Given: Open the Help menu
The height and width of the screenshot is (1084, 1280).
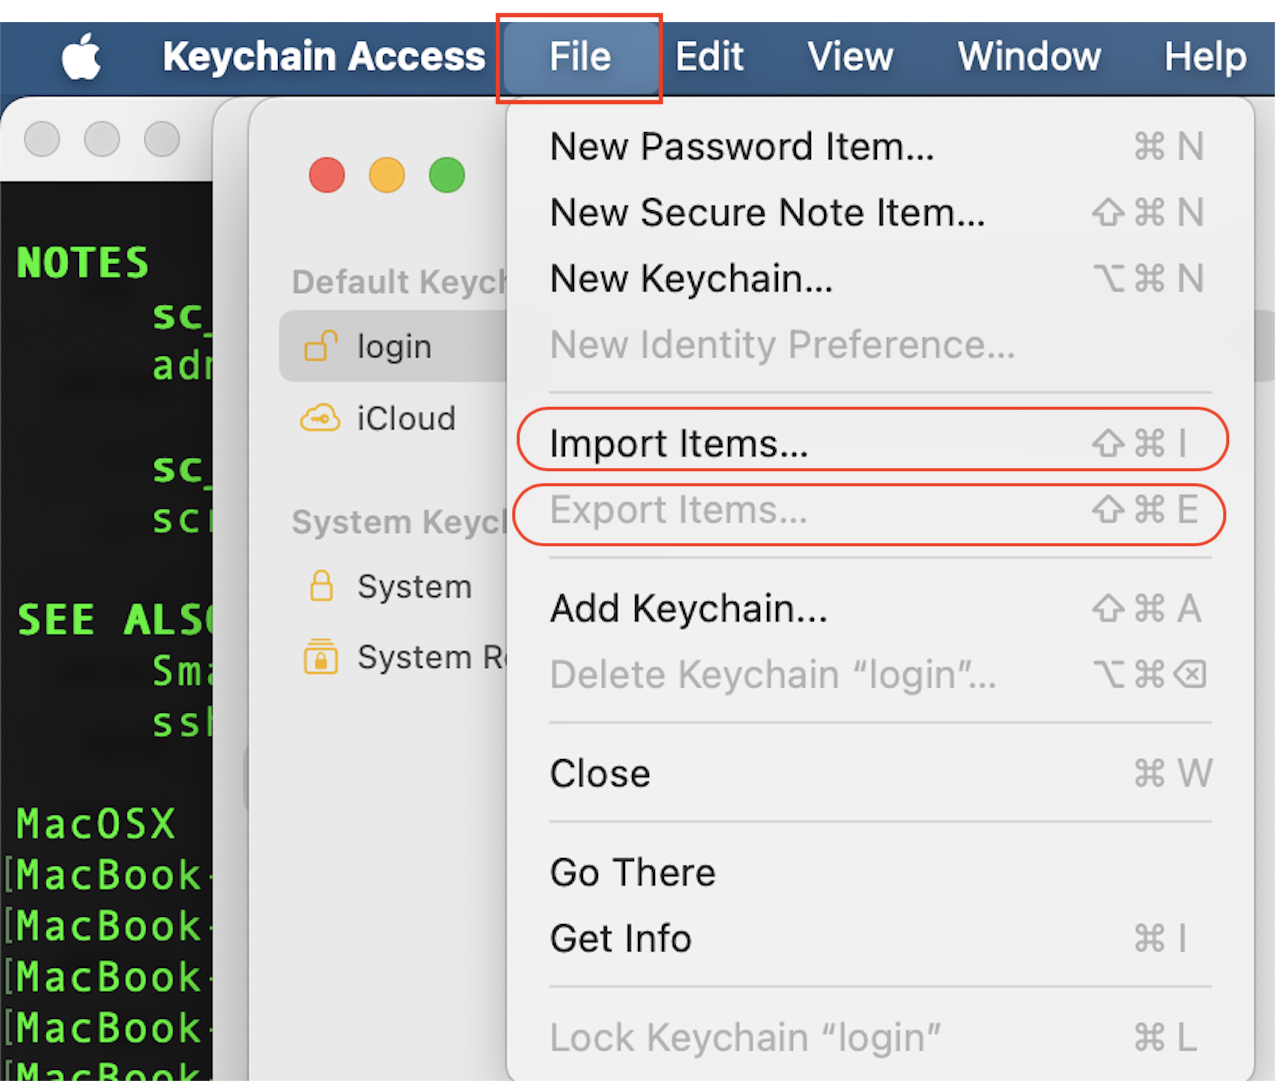Looking at the screenshot, I should tap(1204, 57).
